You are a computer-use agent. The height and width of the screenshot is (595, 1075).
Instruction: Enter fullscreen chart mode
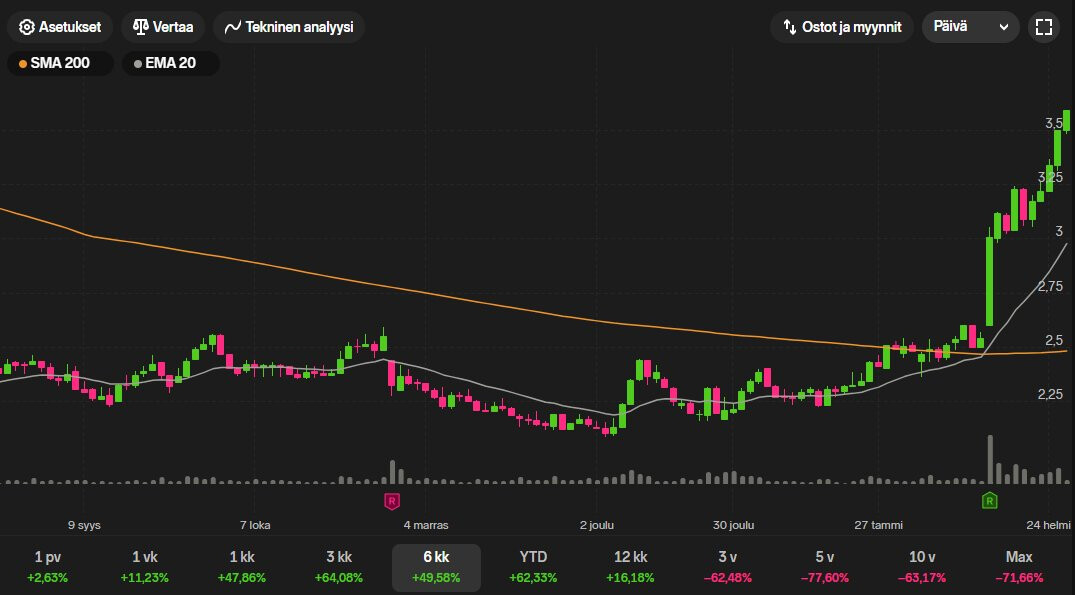[1043, 27]
